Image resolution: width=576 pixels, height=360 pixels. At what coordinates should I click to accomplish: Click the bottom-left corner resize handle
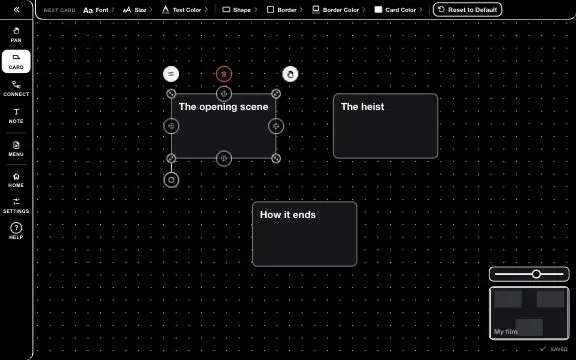click(171, 158)
